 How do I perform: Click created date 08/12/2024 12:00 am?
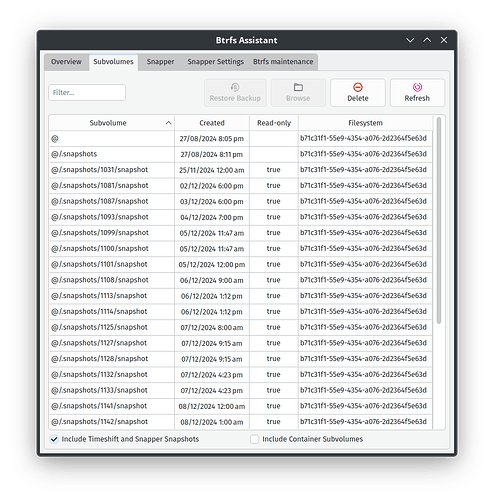212,406
